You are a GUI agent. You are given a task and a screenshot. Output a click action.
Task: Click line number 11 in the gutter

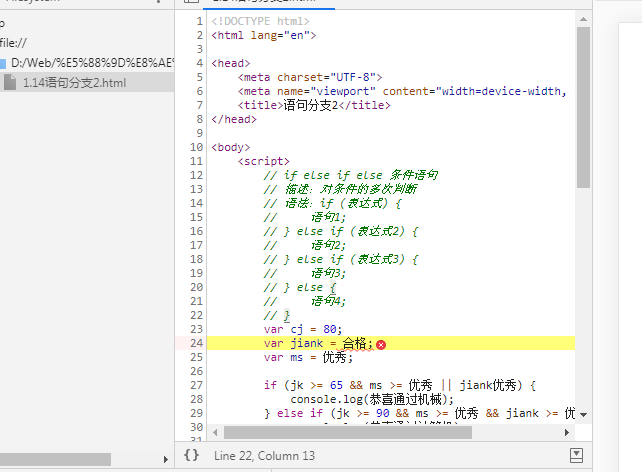click(x=197, y=161)
